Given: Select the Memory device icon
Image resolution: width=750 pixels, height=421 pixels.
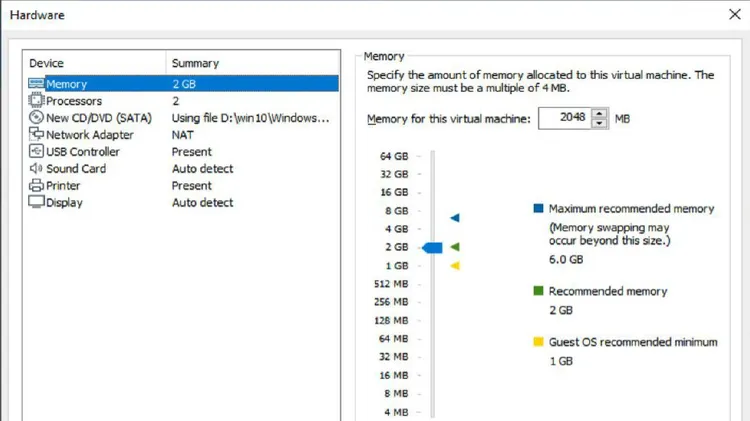Looking at the screenshot, I should click(36, 84).
